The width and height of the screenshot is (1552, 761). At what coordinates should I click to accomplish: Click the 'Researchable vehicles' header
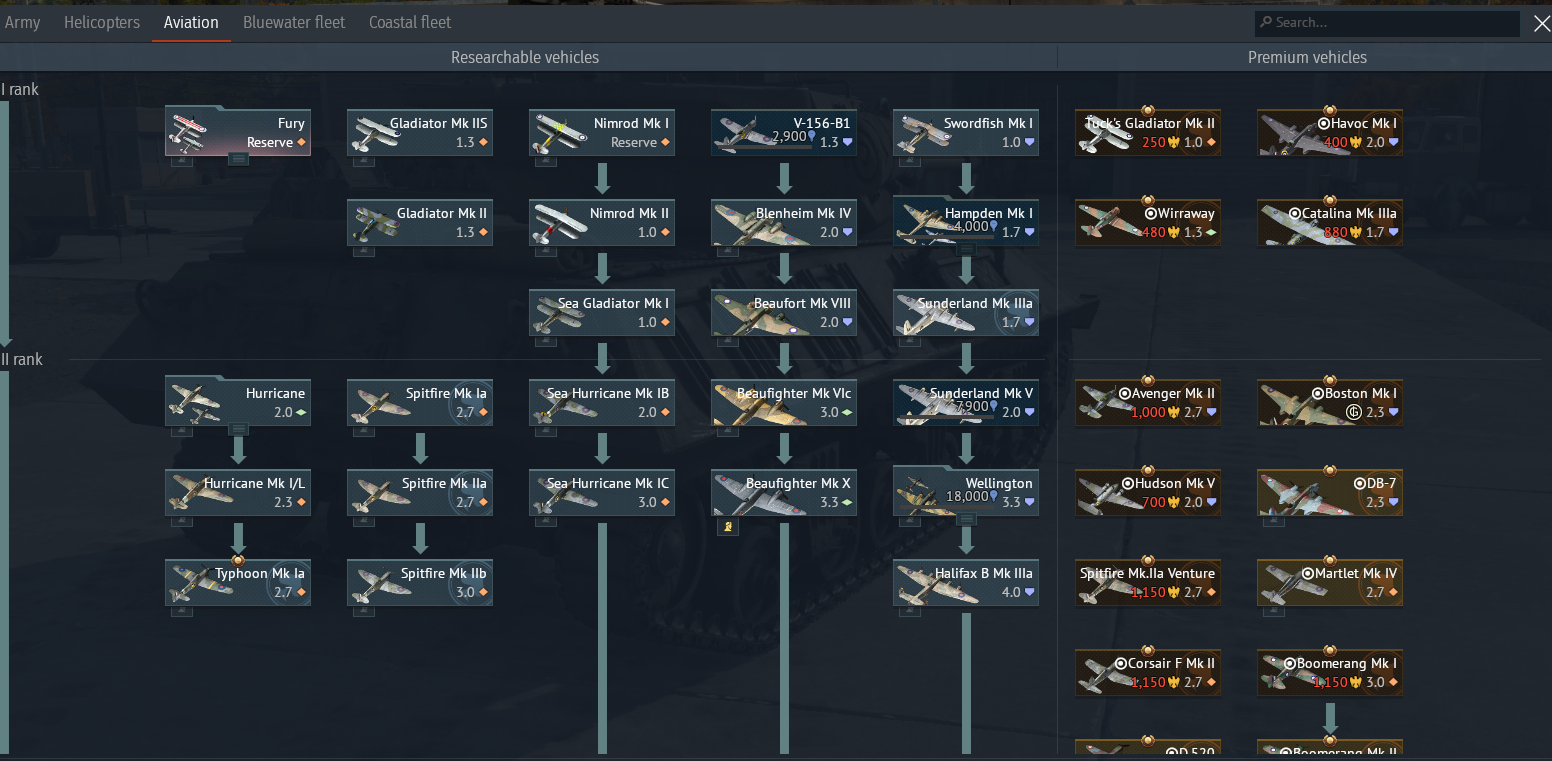(525, 57)
